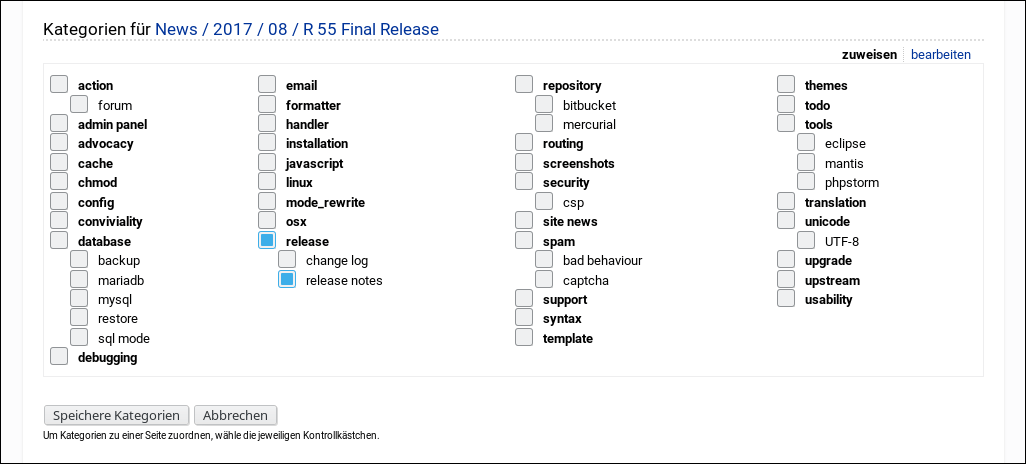Switch to the bearbeiten tab
Viewport: 1026px width, 464px height.
940,55
